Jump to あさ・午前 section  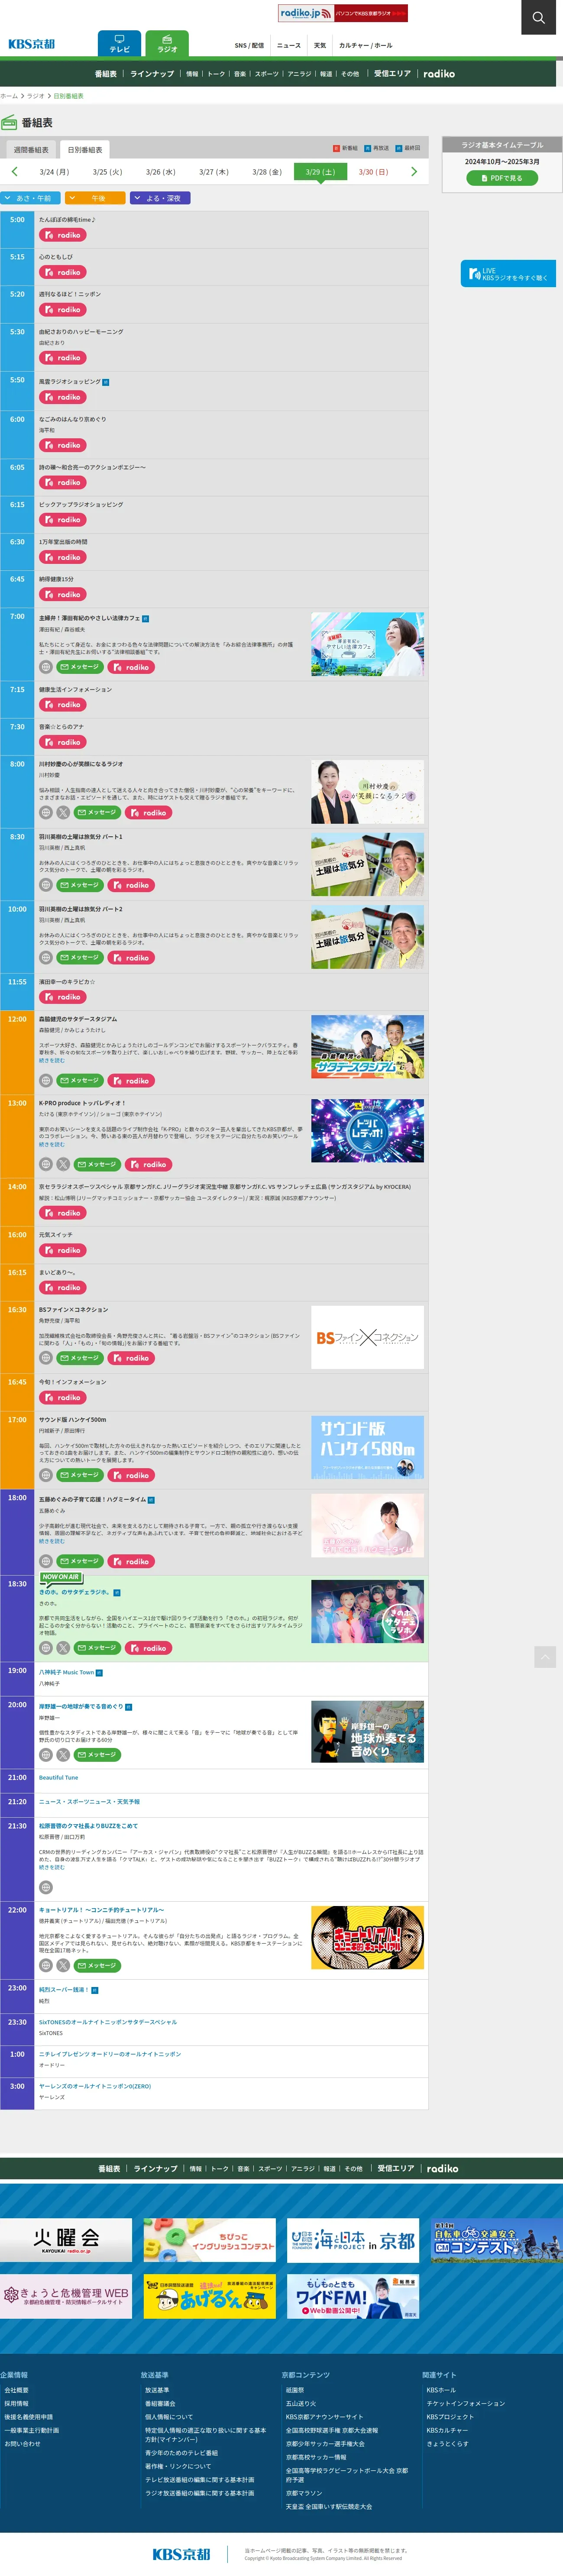[x=30, y=198]
